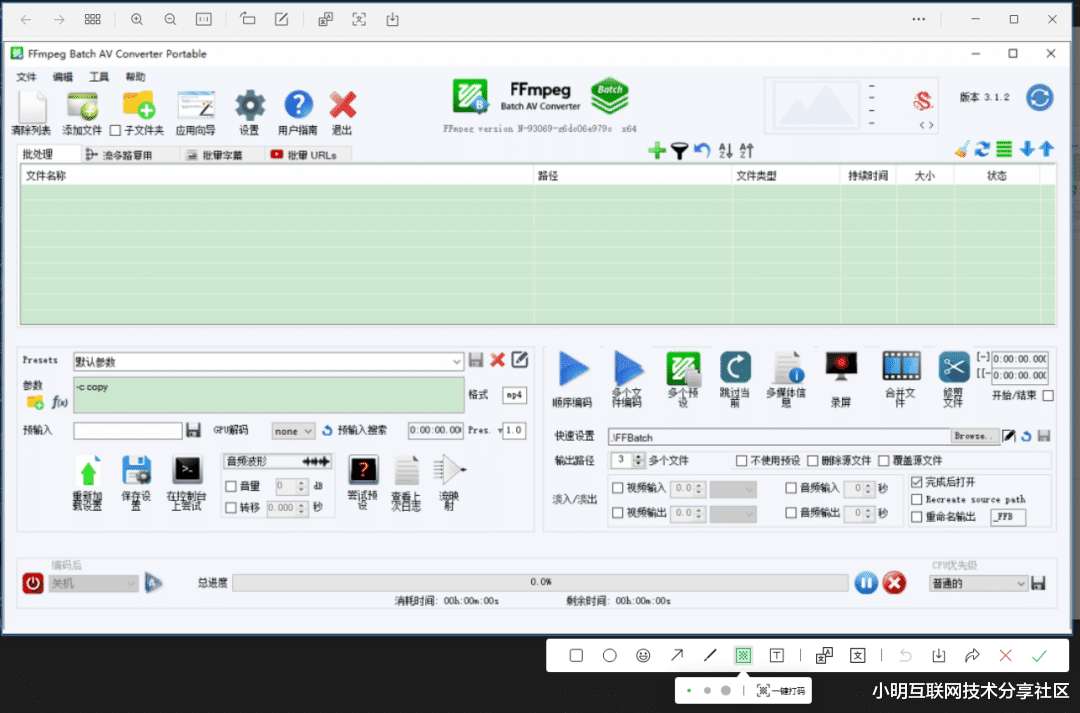Open the 用户指南 user guide
Image resolution: width=1080 pixels, height=713 pixels.
[x=298, y=105]
